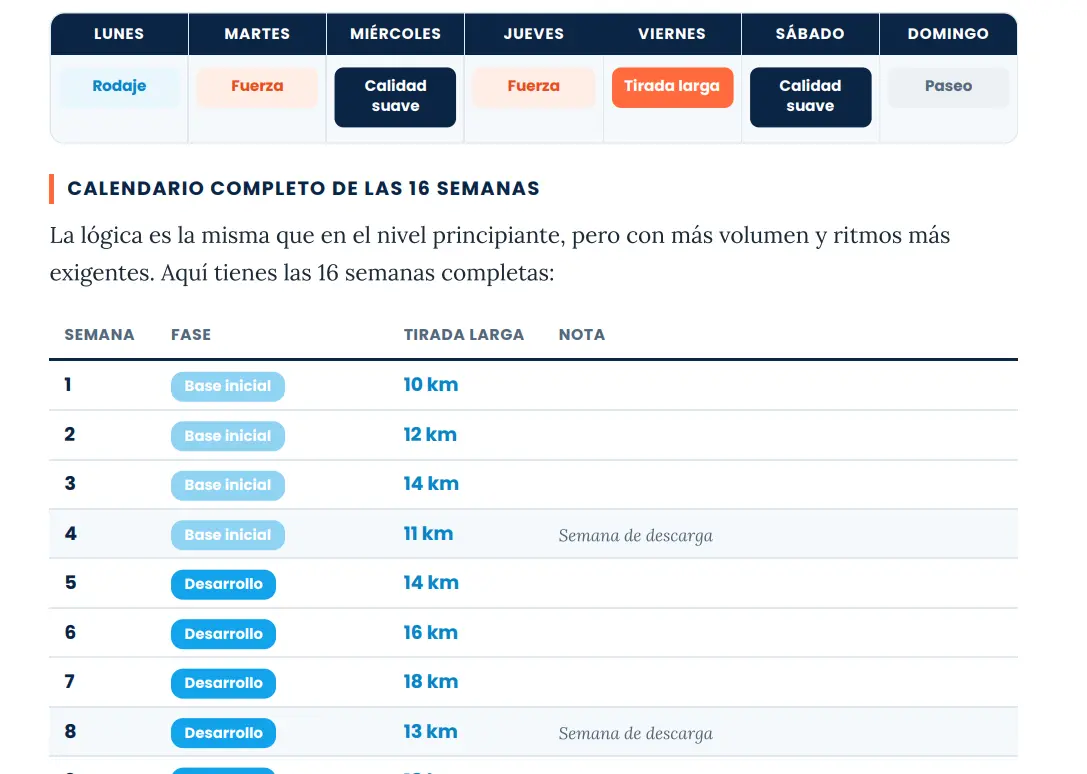Viewport: 1087px width, 774px height.
Task: Click the SÁBADO column header
Action: coord(810,33)
